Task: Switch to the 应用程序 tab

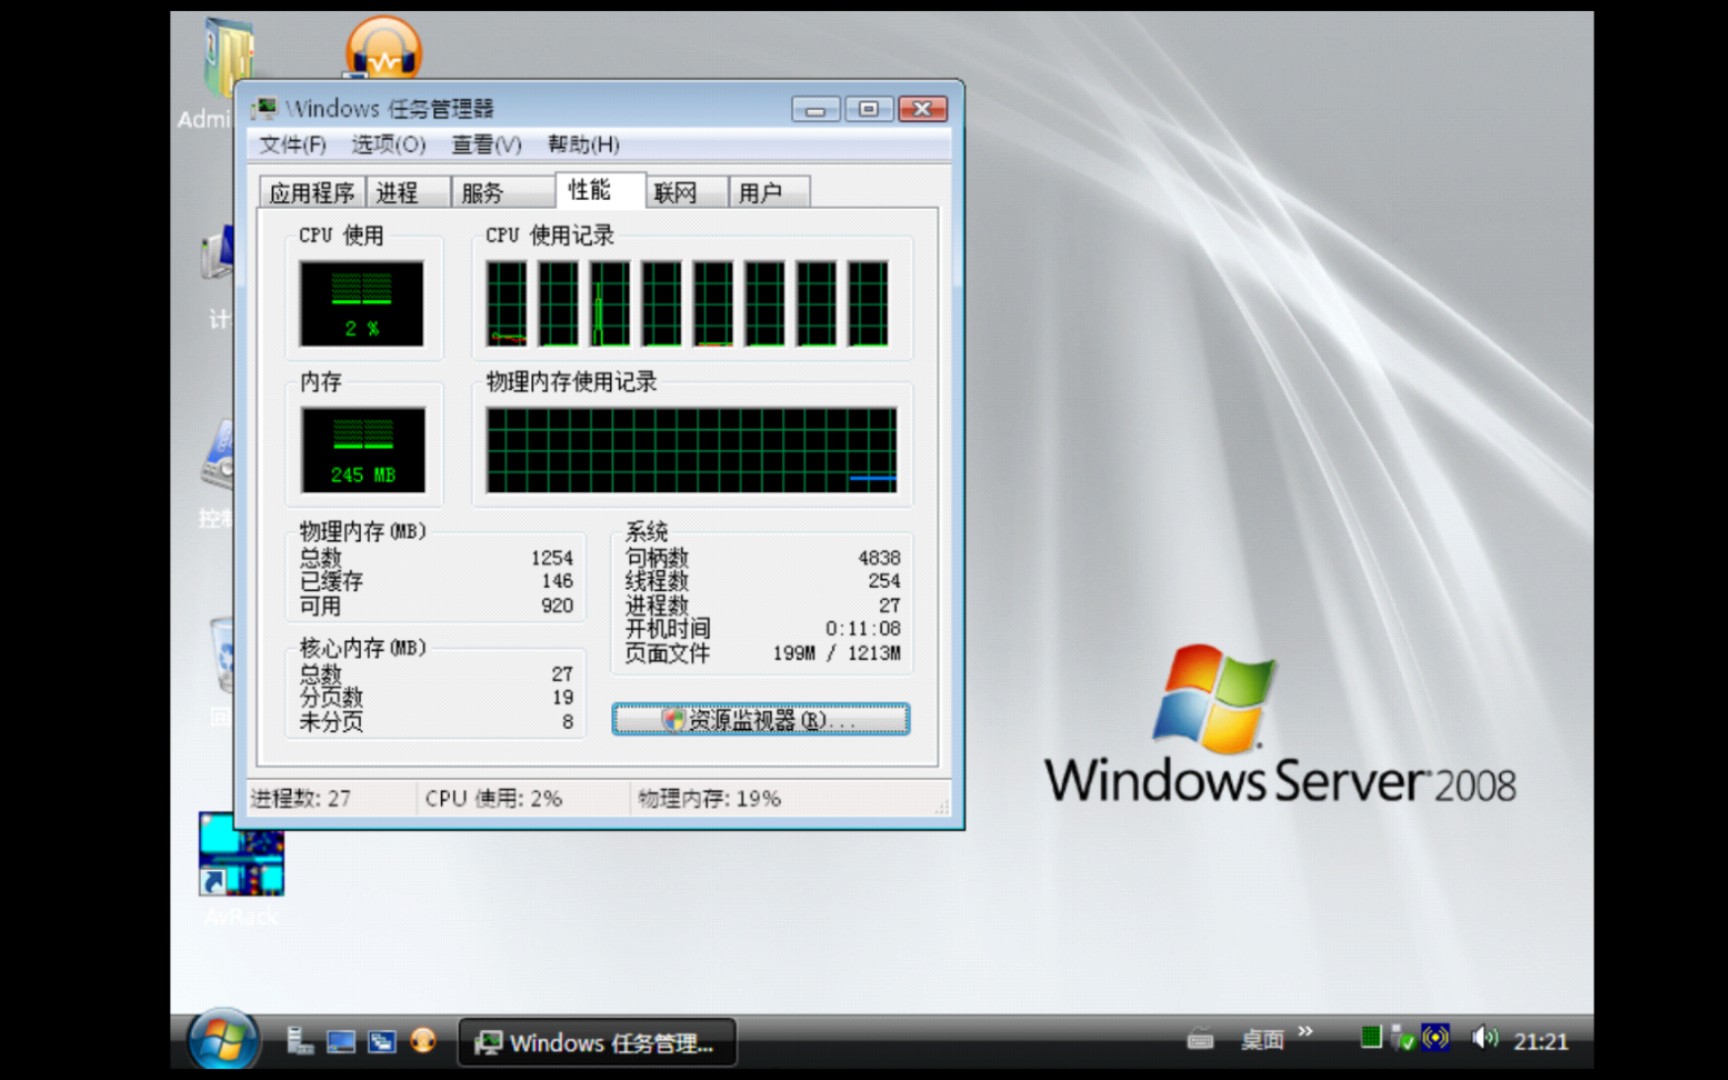Action: 312,192
